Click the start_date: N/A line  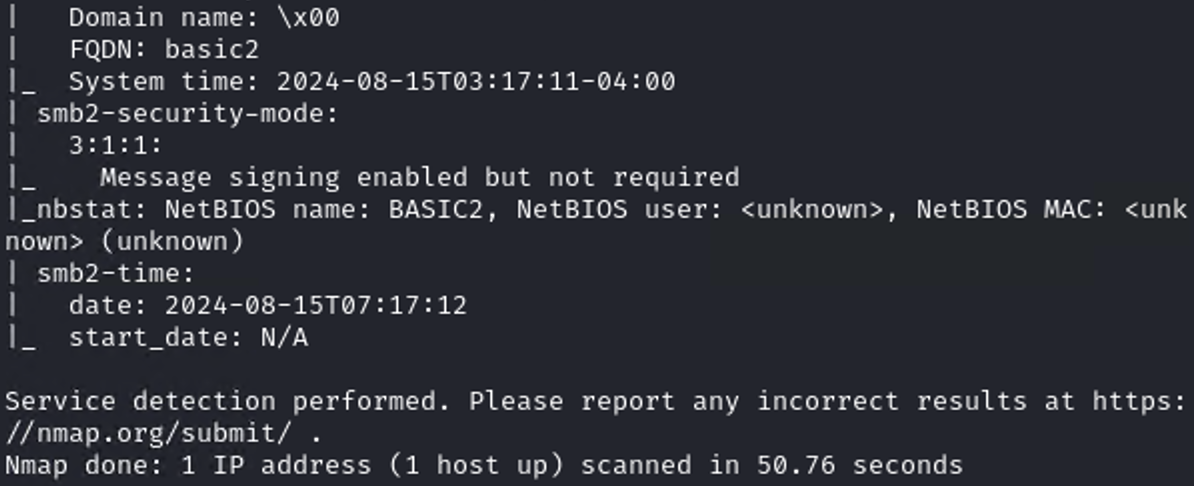tap(187, 338)
